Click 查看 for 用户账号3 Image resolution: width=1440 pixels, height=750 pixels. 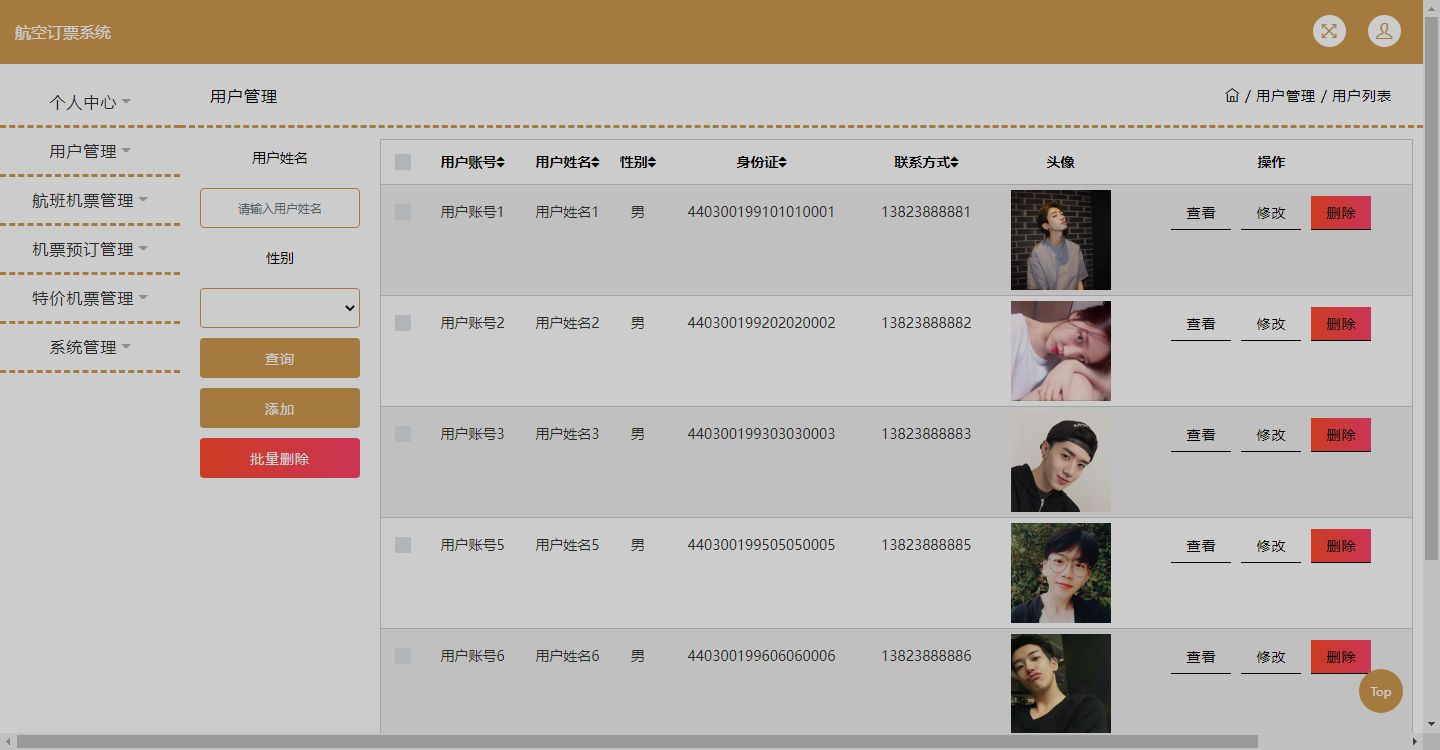tap(1201, 435)
